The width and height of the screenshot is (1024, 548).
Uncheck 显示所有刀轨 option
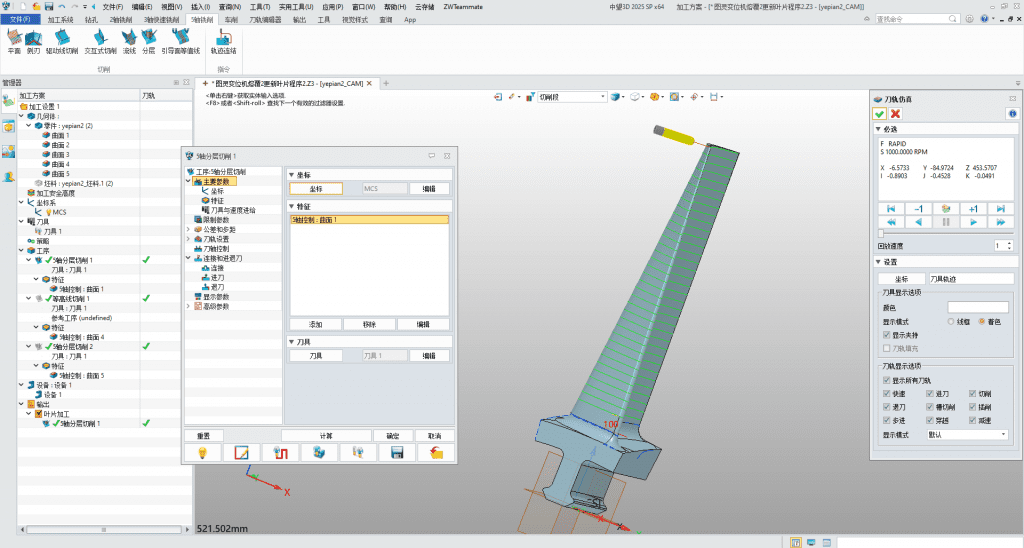(887, 381)
